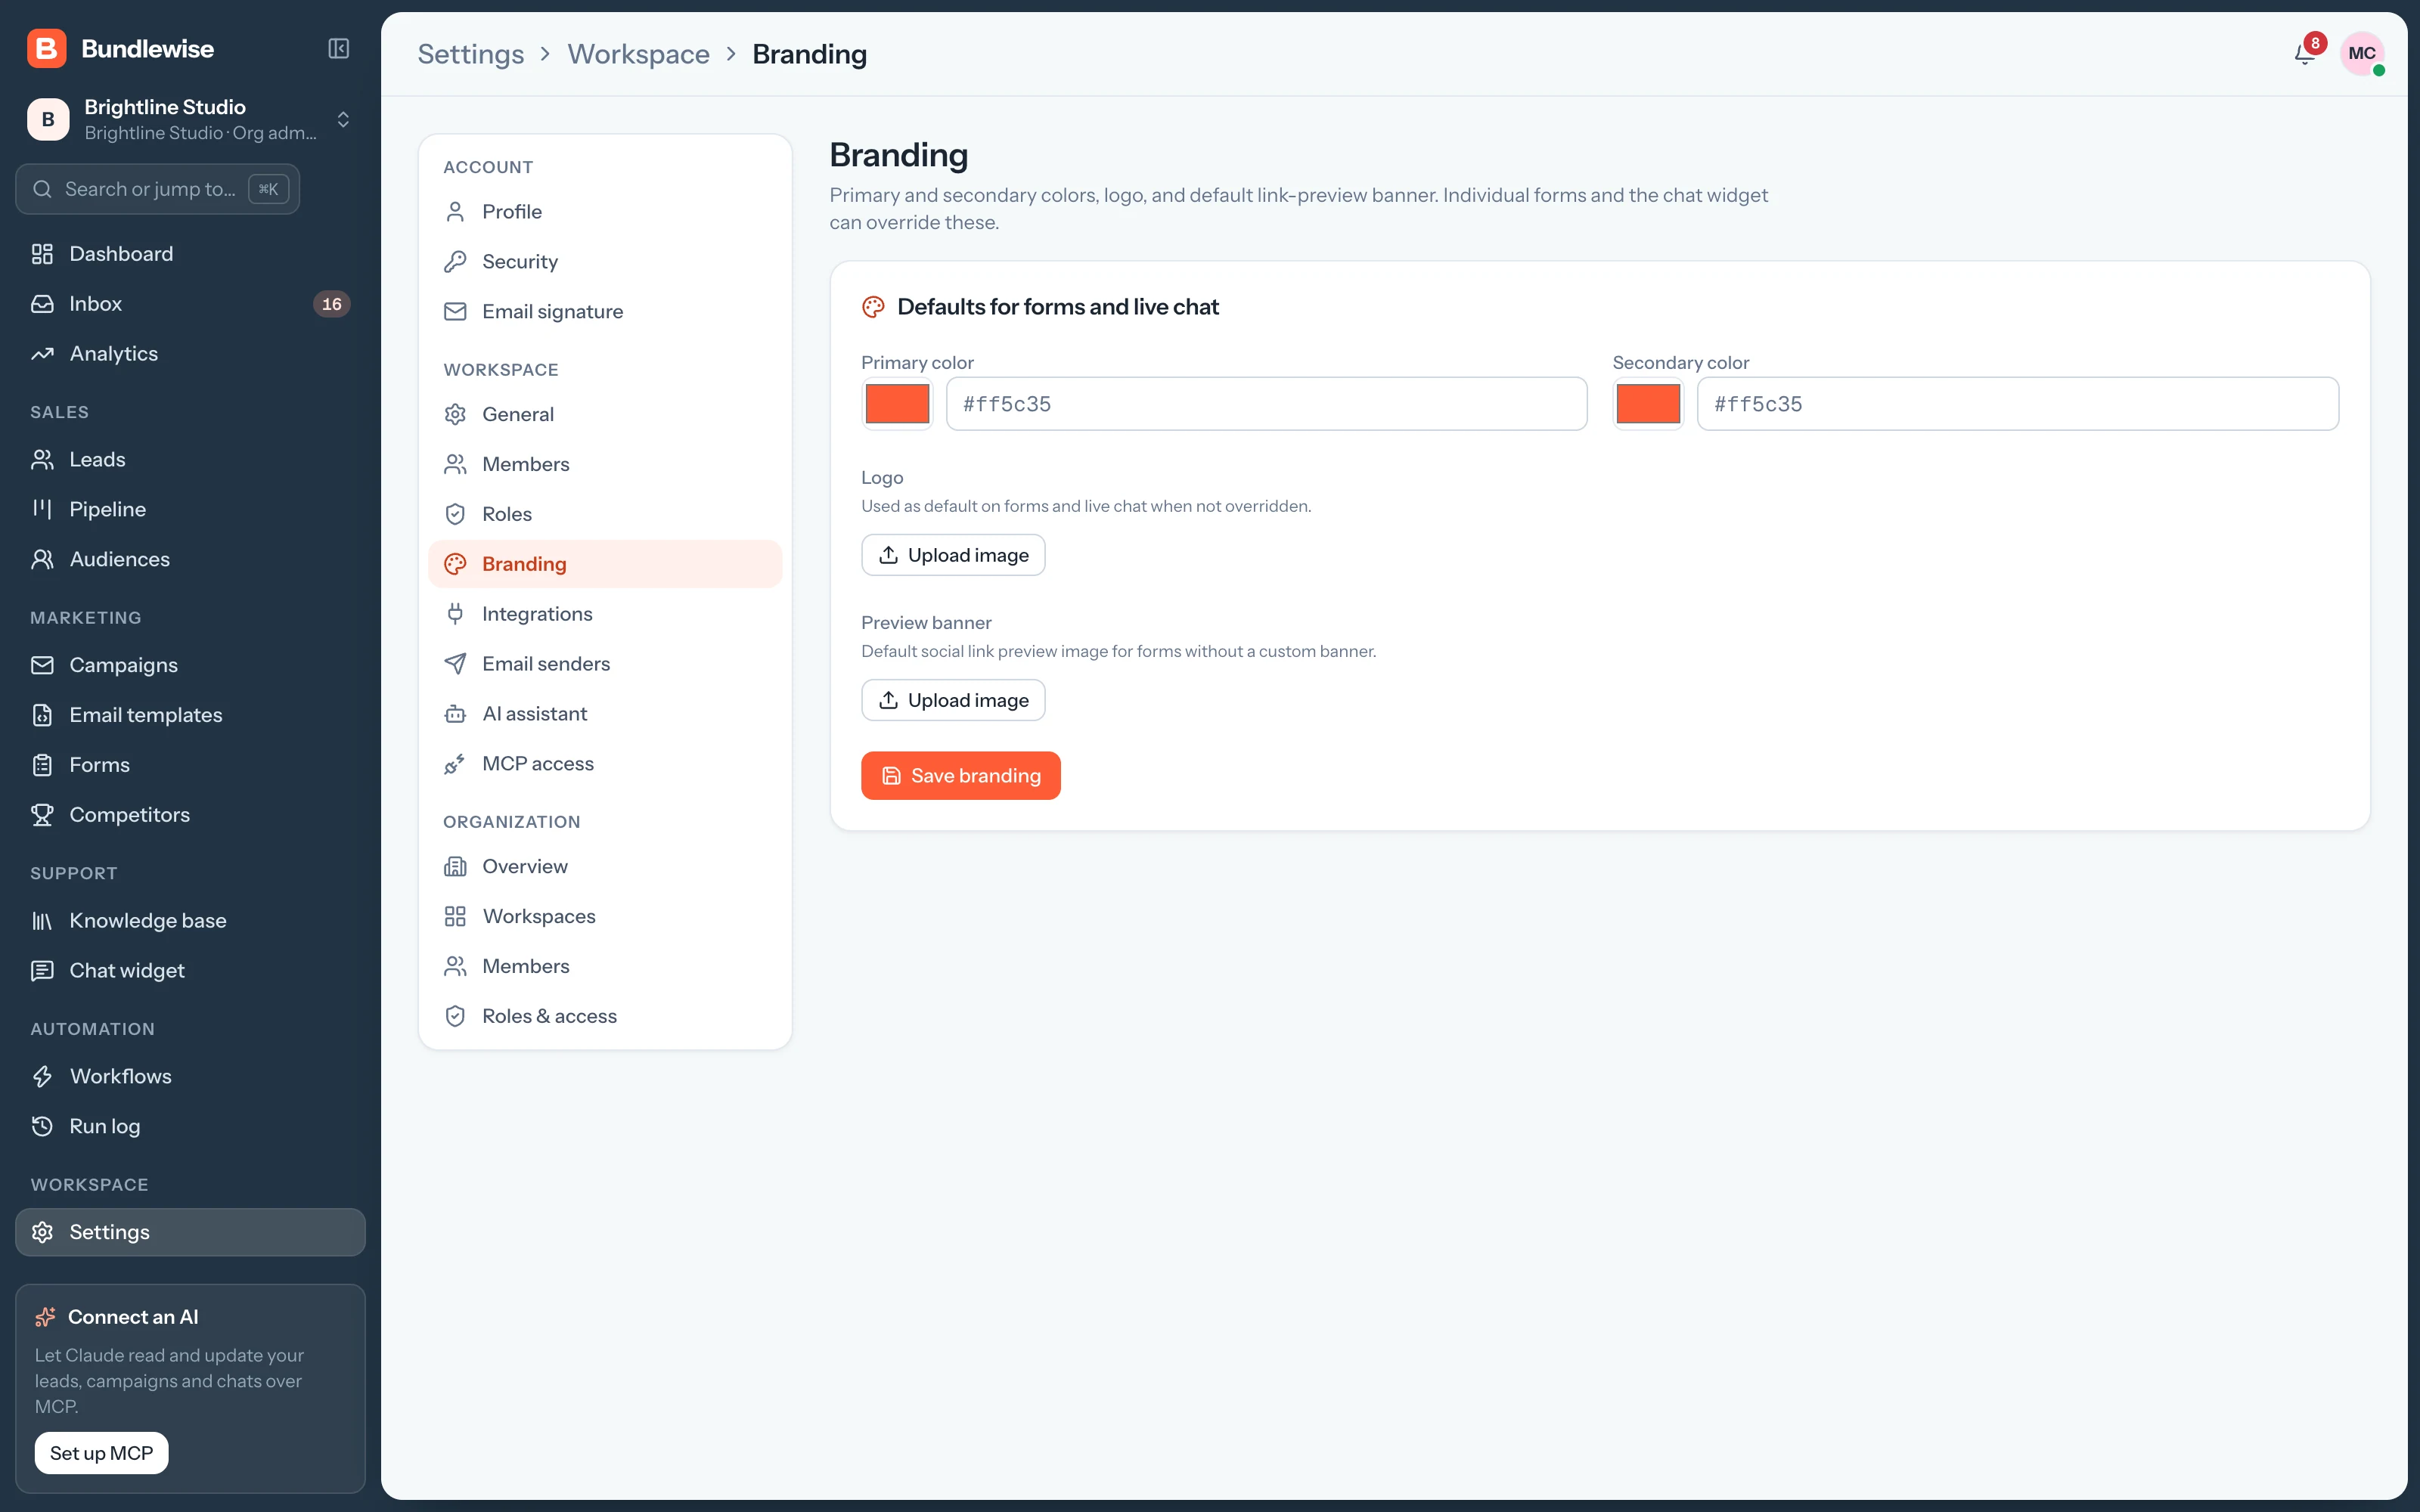Click the Secondary color hex field
The height and width of the screenshot is (1512, 2420).
click(x=2018, y=404)
